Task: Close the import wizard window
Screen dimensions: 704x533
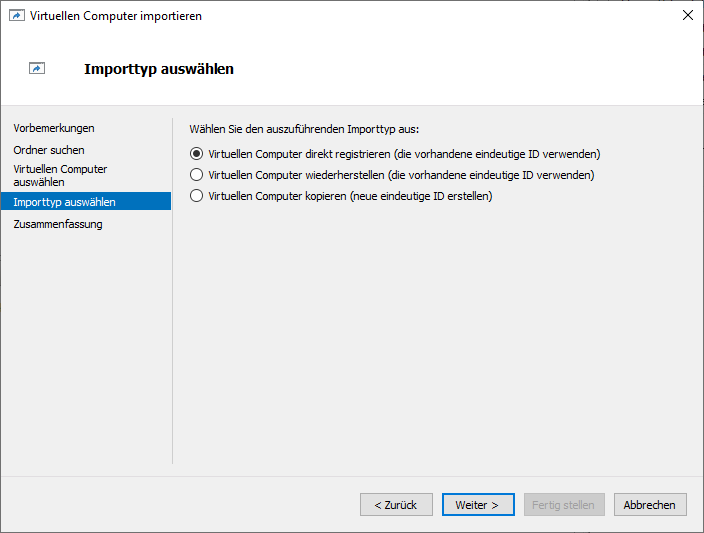Action: (687, 15)
